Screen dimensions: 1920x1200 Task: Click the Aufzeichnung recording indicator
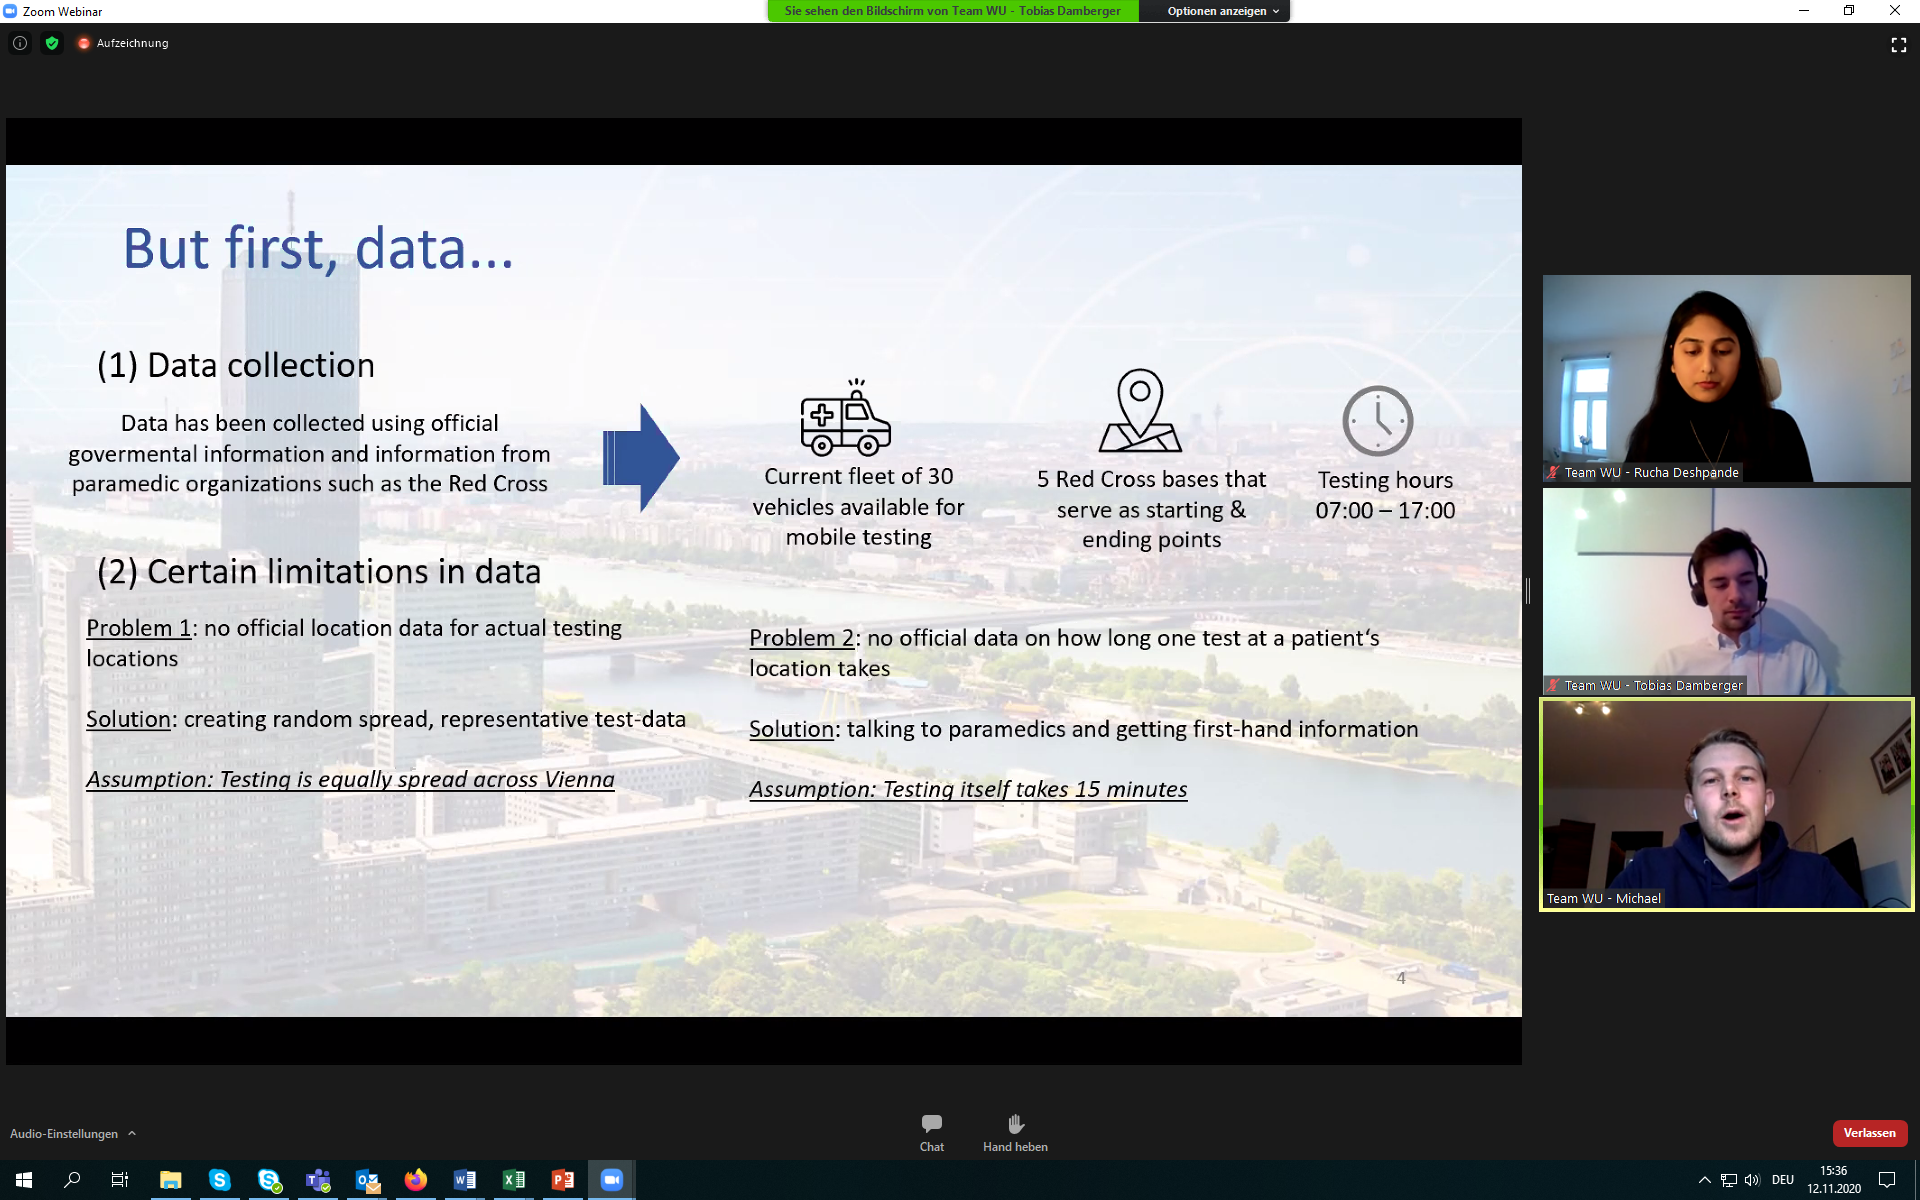(x=123, y=43)
